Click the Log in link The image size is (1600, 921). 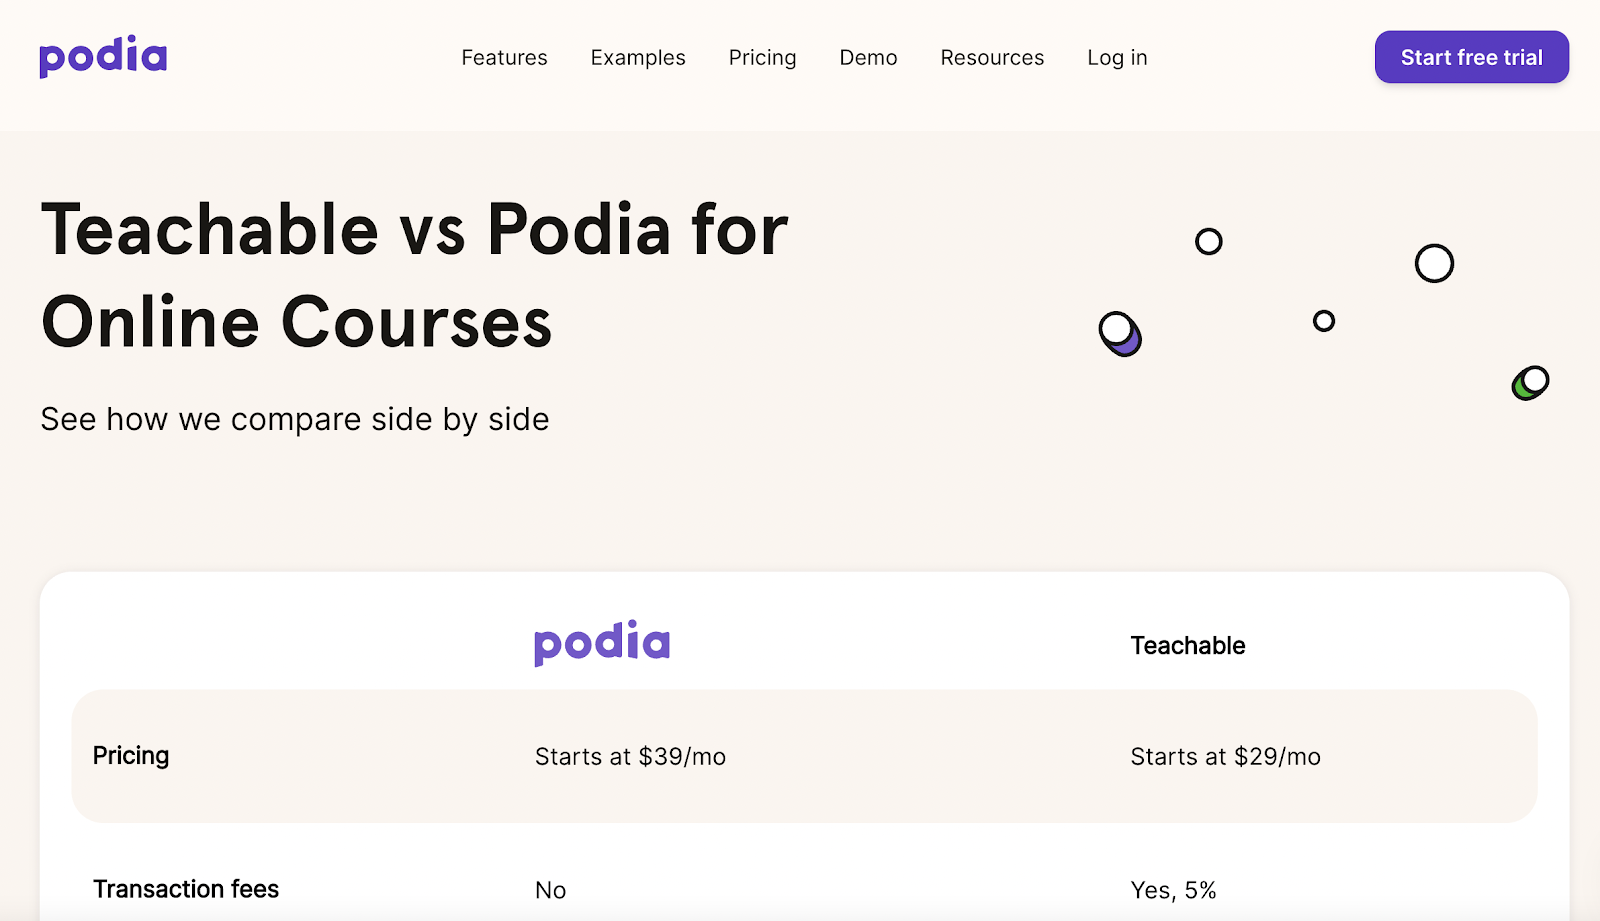click(x=1117, y=58)
